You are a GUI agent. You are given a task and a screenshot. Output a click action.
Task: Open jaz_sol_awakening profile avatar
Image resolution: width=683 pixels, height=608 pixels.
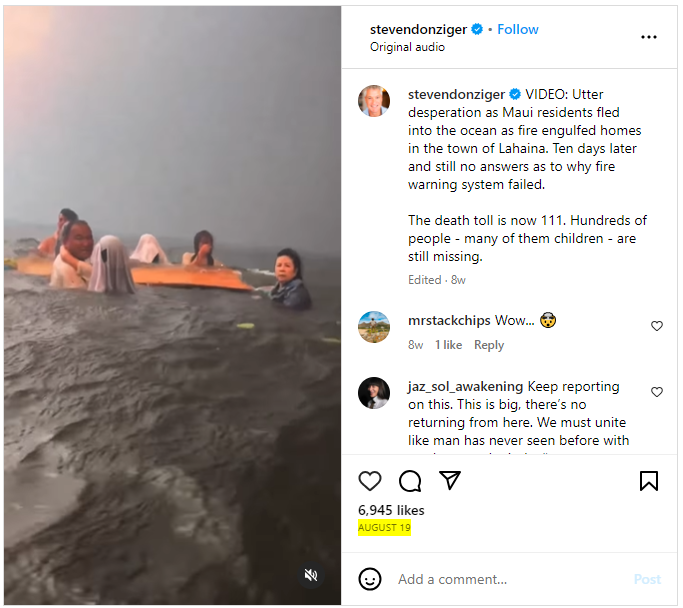point(374,393)
